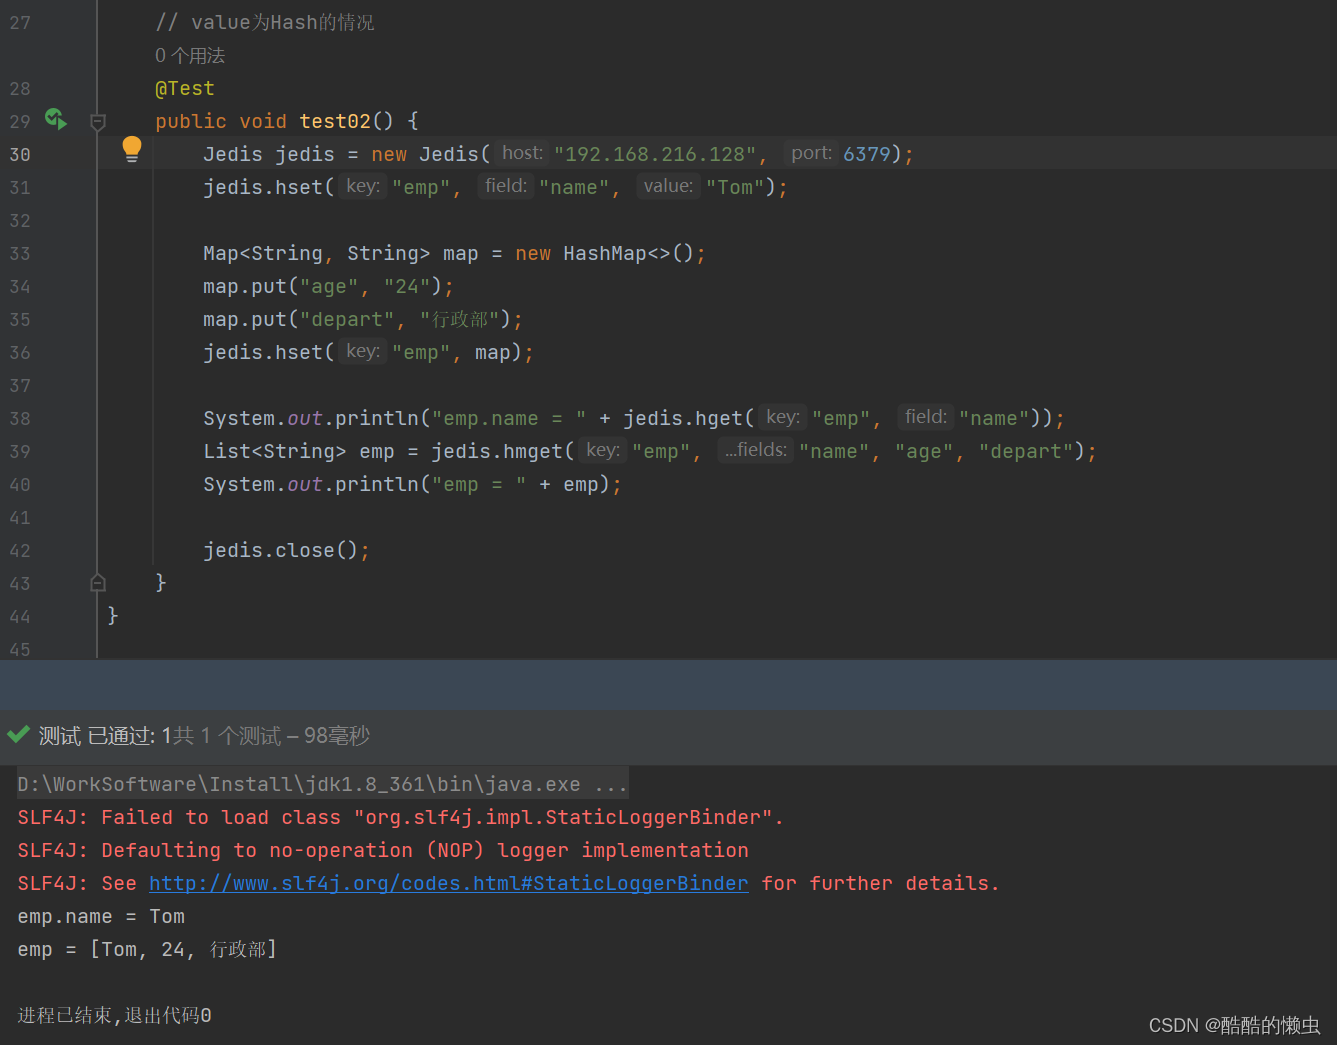1337x1045 pixels.
Task: Click the 'emp = [Tom, 24, 行政部]' output
Action: 147,949
